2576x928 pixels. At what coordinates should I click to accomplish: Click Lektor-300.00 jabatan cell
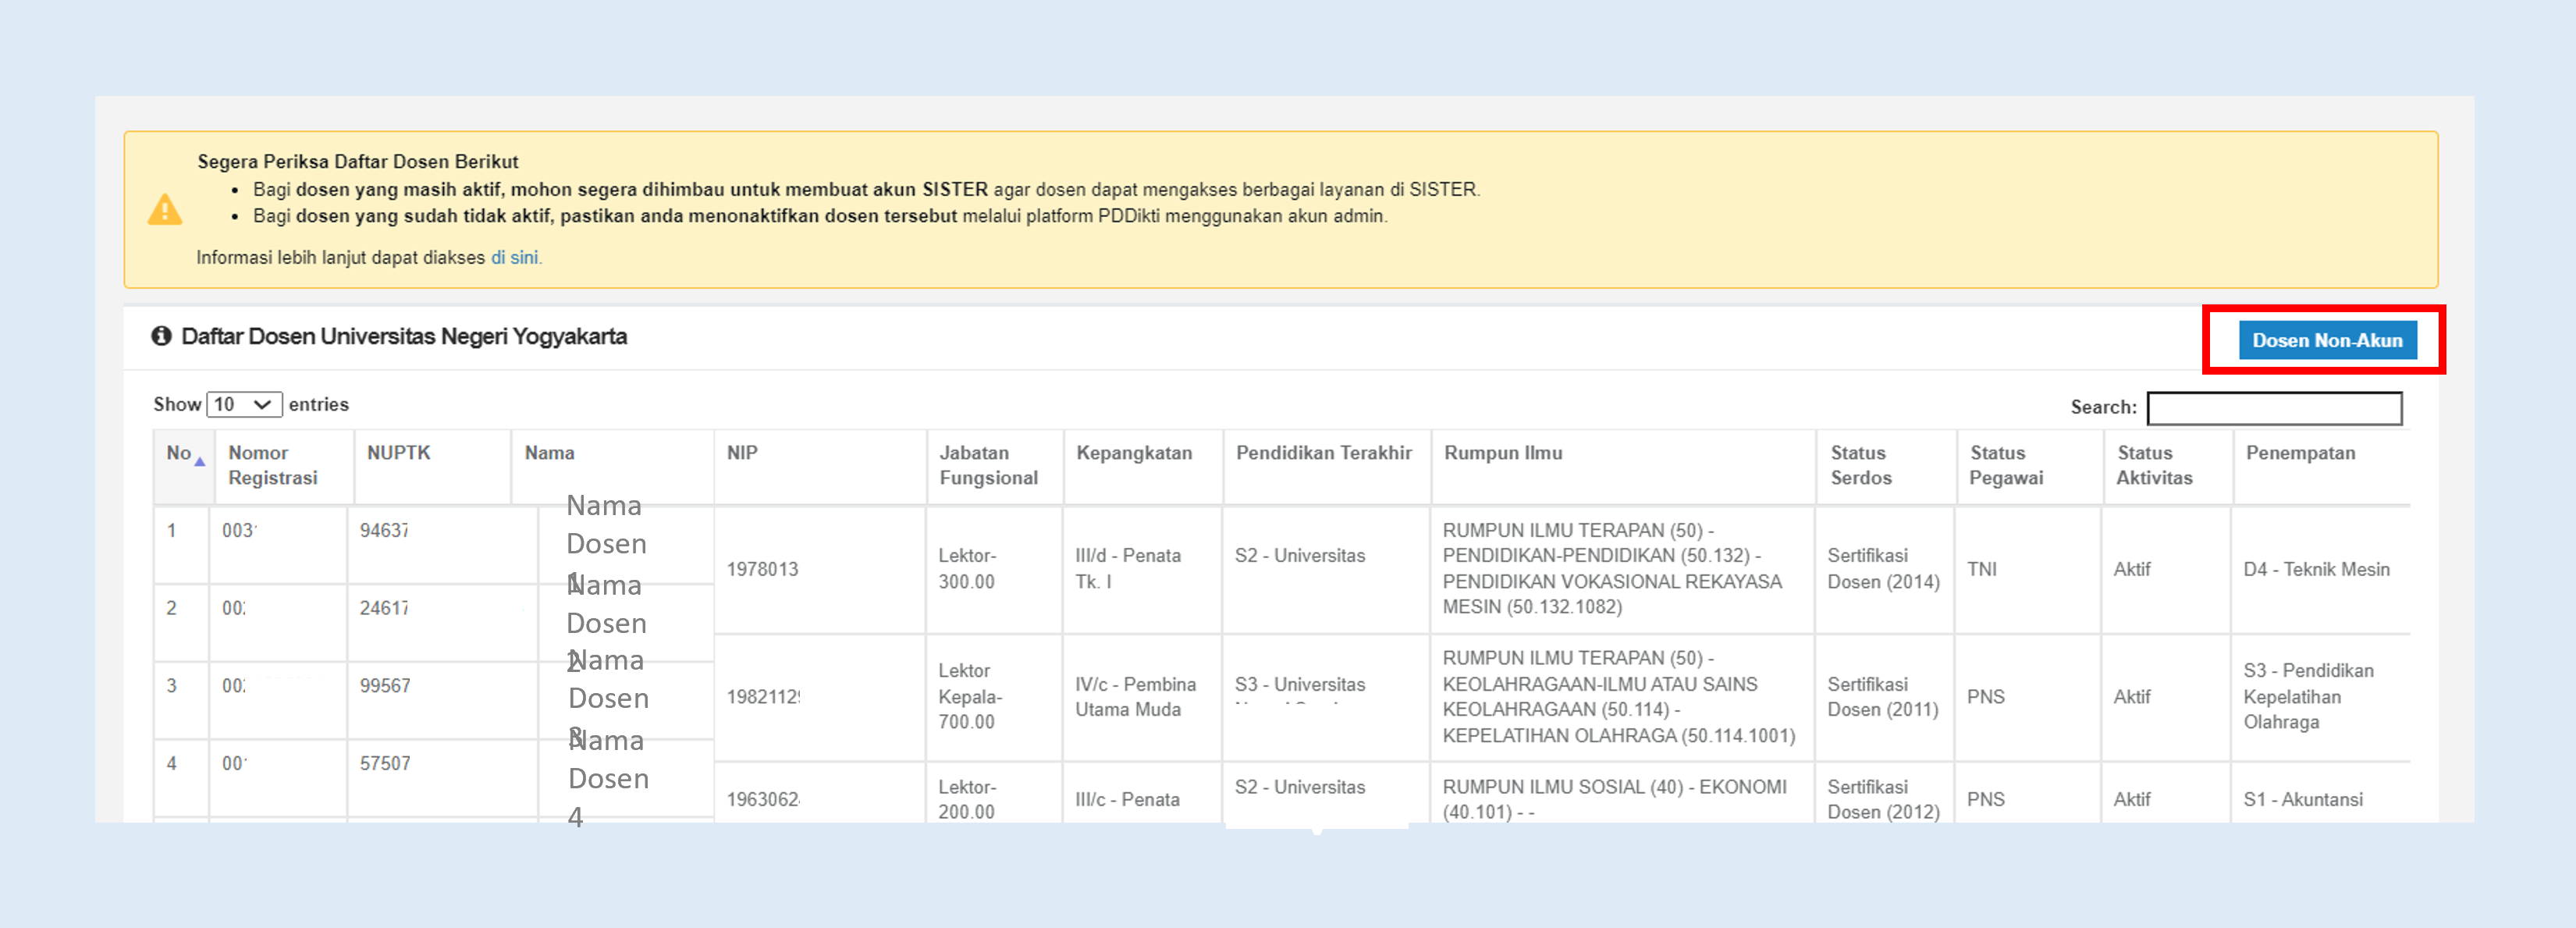[993, 569]
